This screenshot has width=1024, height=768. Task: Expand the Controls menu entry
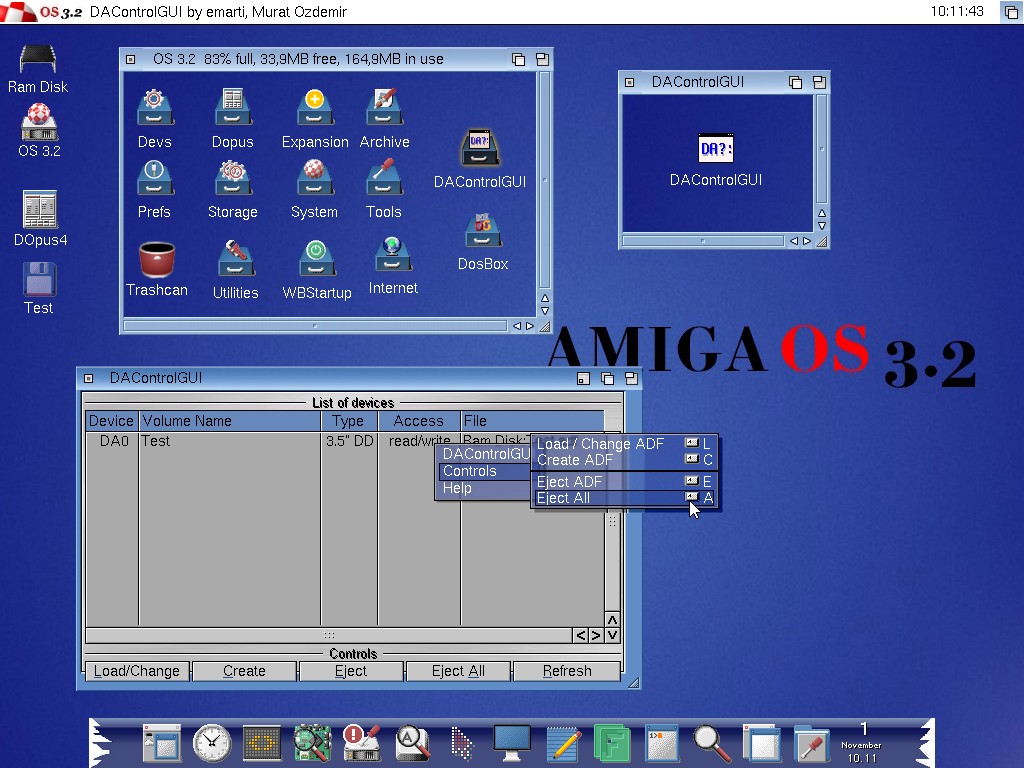[470, 471]
